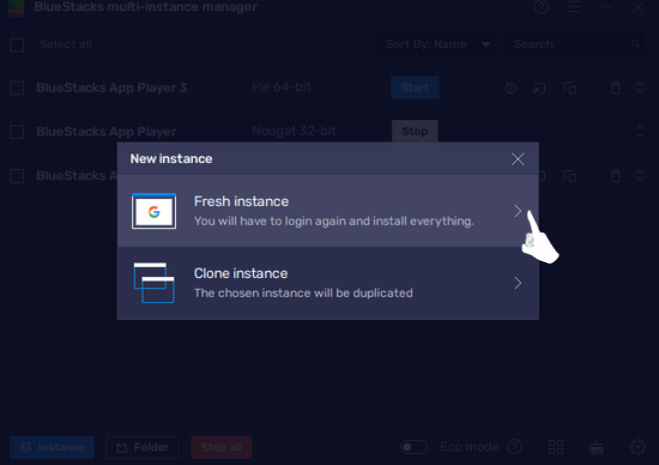Open the Eco mode help question icon
659x465 pixels.
[x=514, y=447]
